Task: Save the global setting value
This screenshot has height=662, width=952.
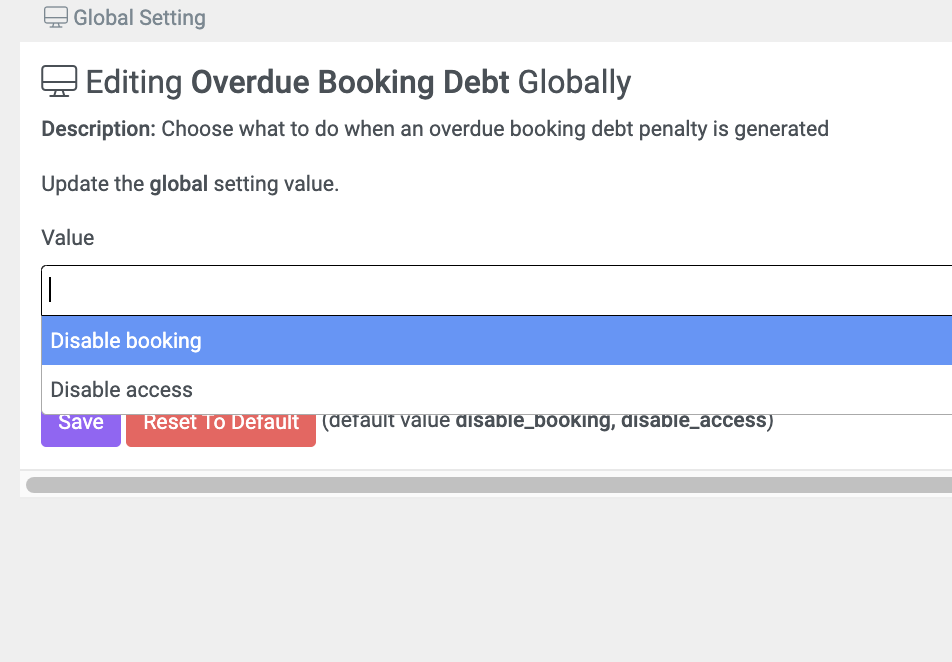Action: click(x=81, y=430)
